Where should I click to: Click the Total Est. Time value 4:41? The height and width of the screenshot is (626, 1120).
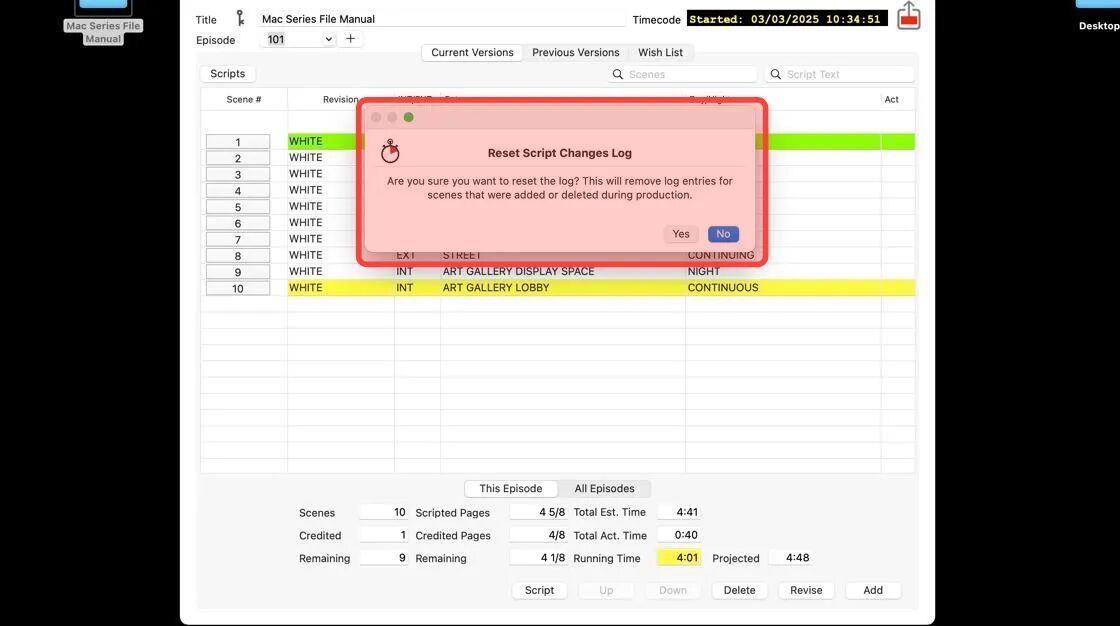[679, 512]
